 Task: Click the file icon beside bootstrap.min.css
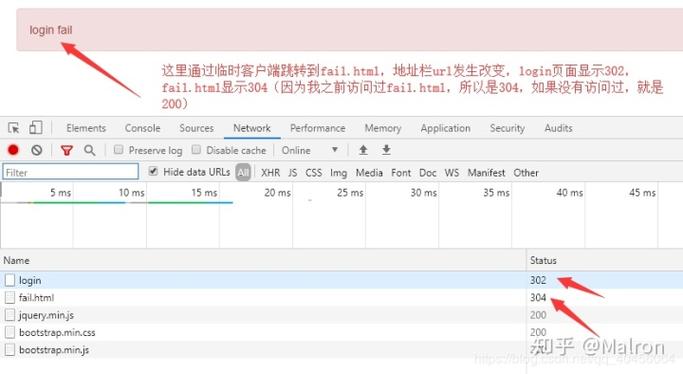[10, 332]
